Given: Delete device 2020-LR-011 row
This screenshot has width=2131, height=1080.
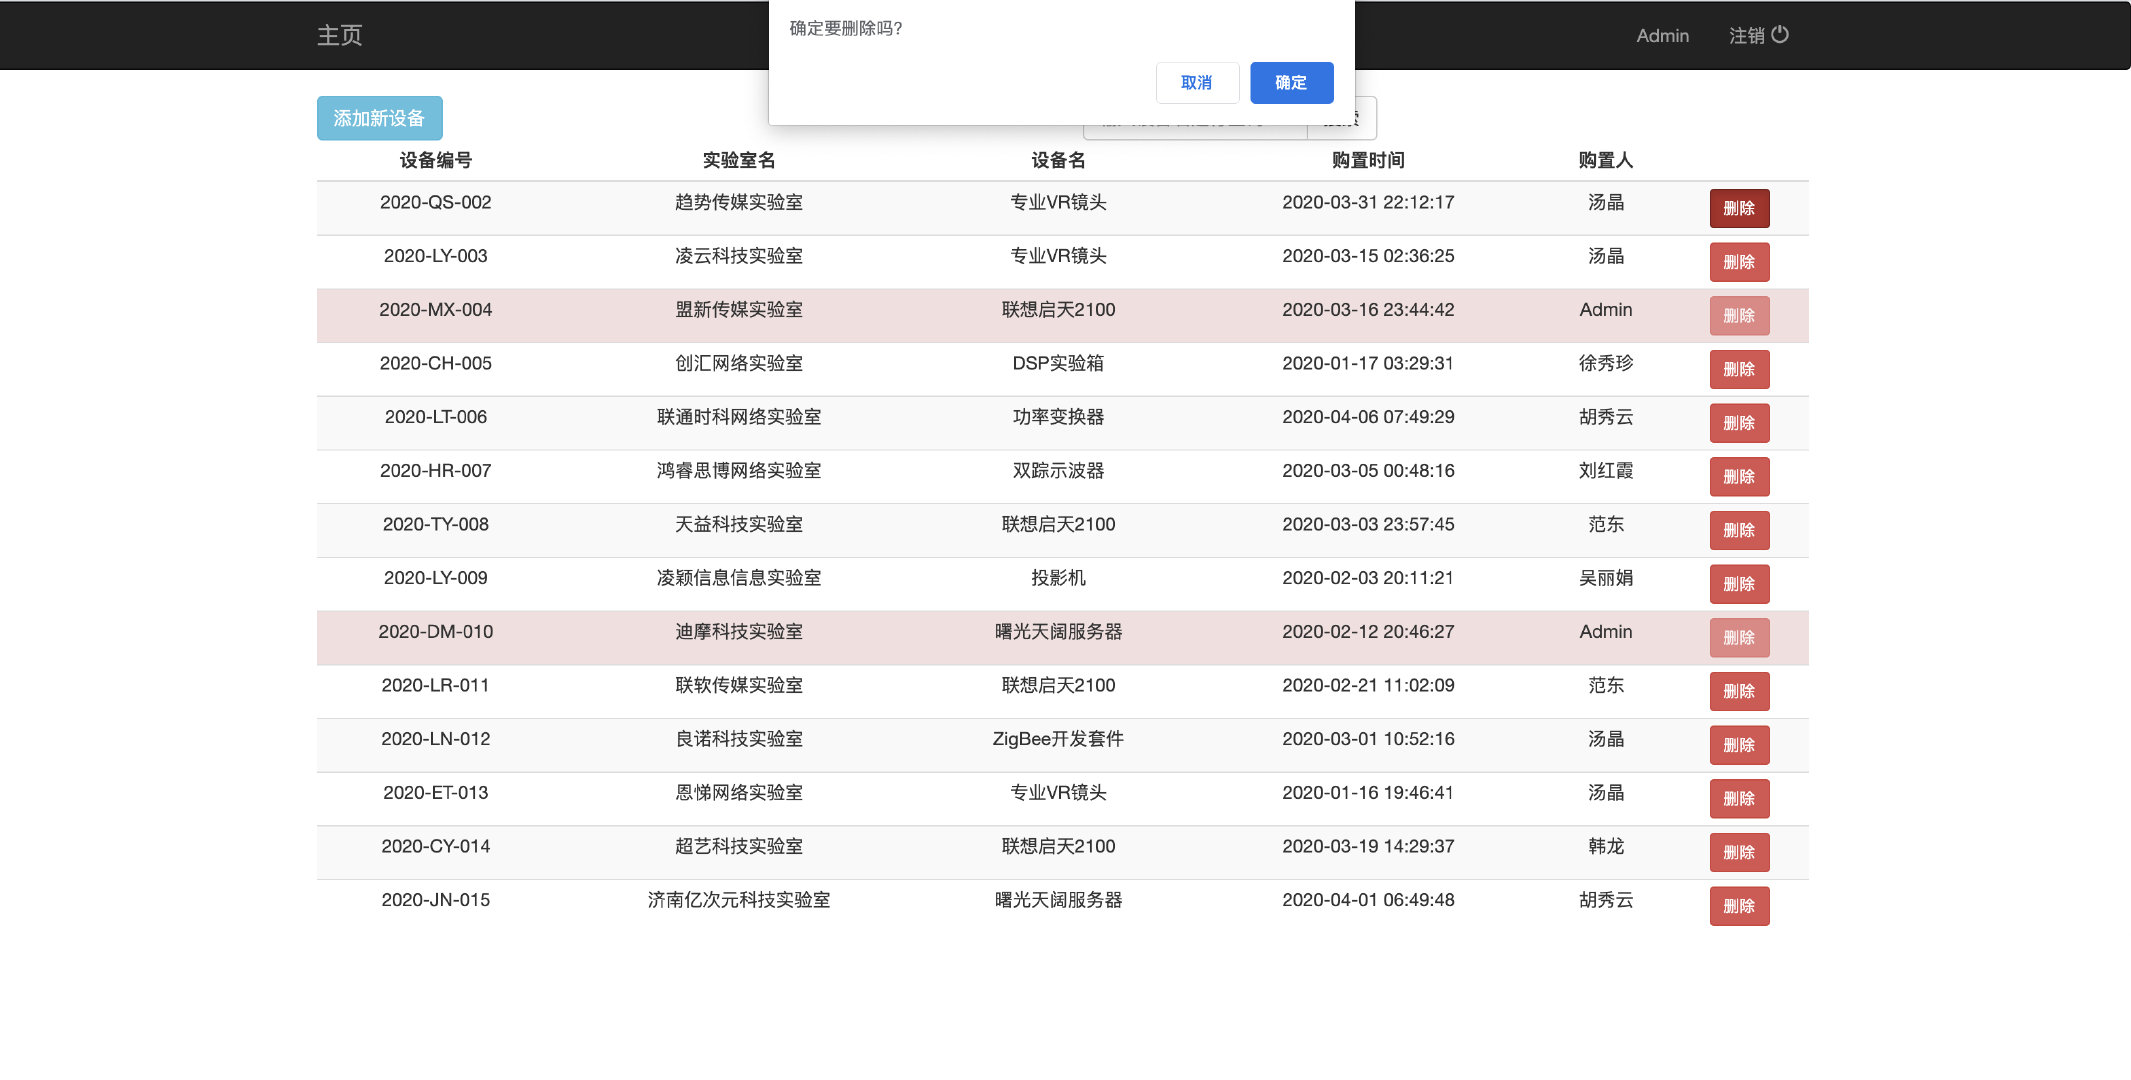Looking at the screenshot, I should (1739, 691).
